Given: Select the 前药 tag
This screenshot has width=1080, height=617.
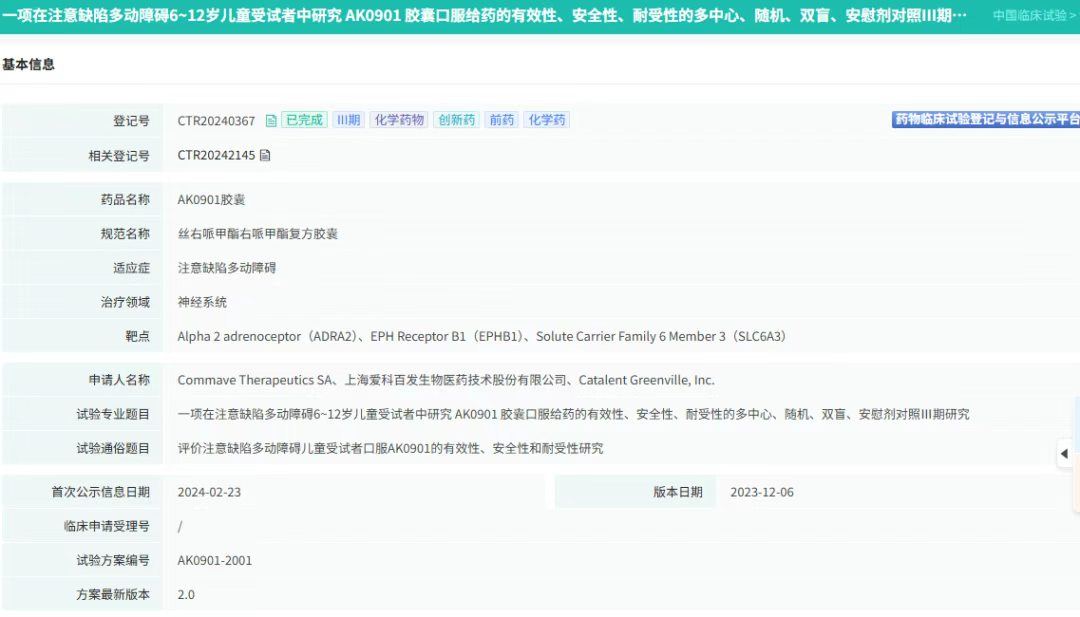Looking at the screenshot, I should tap(501, 120).
